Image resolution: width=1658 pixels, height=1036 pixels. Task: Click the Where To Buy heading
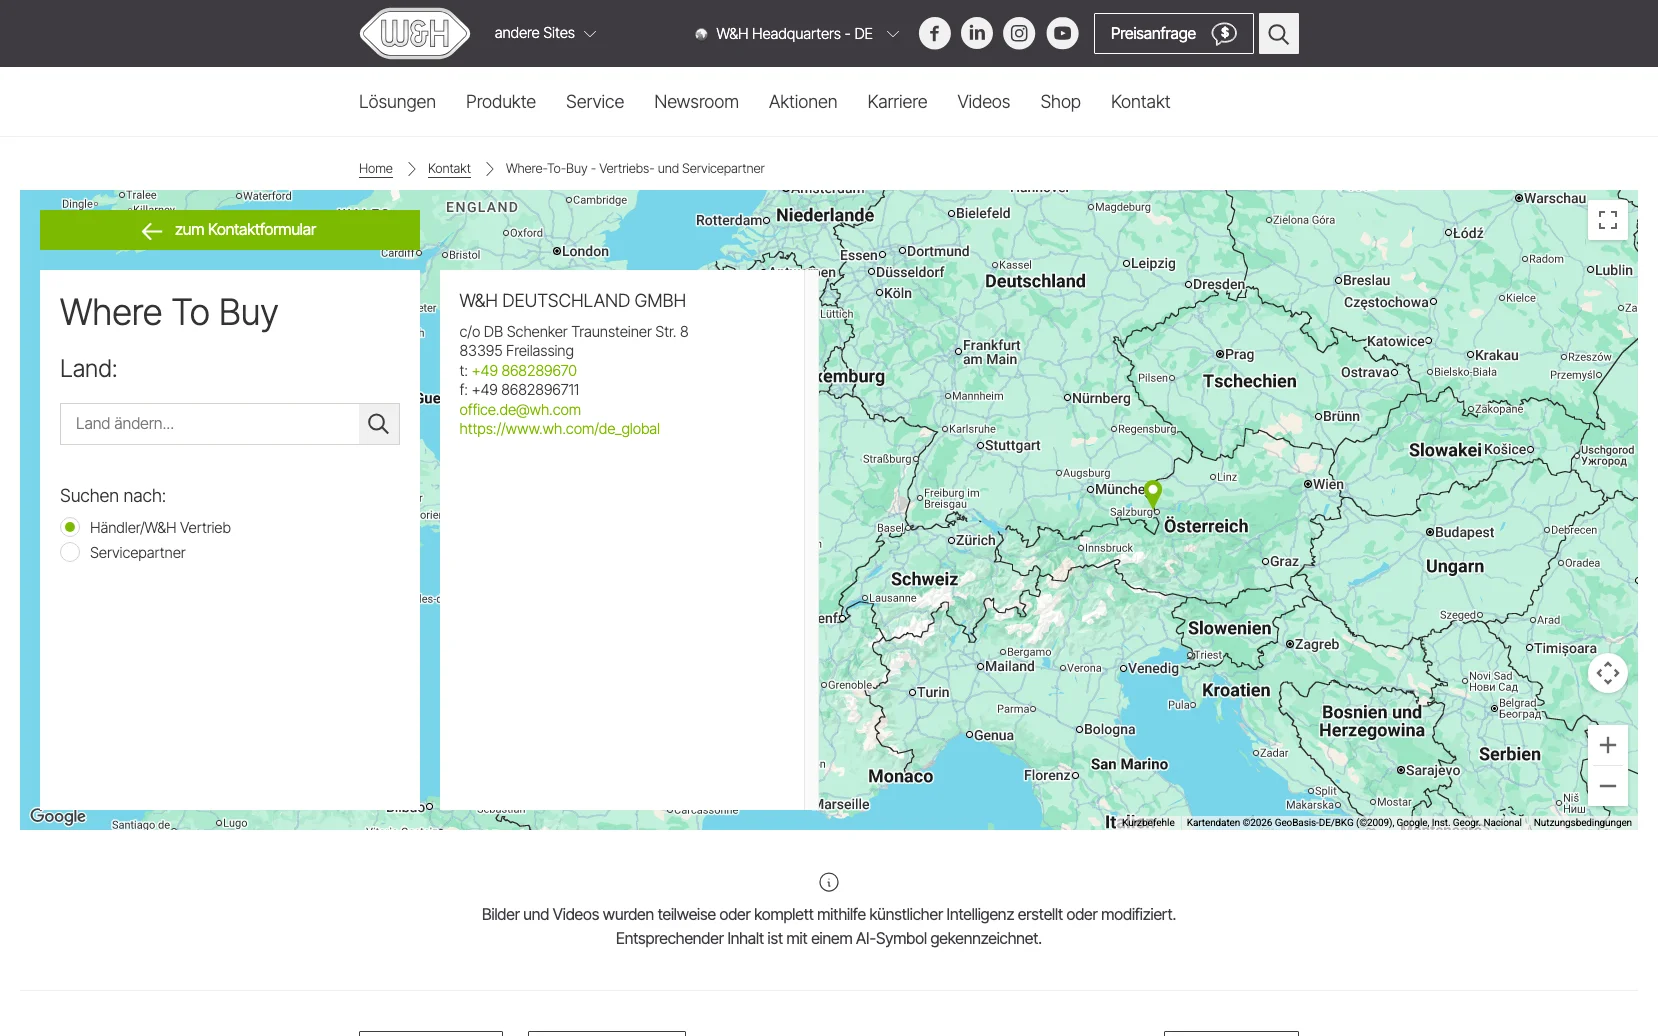pos(169,313)
